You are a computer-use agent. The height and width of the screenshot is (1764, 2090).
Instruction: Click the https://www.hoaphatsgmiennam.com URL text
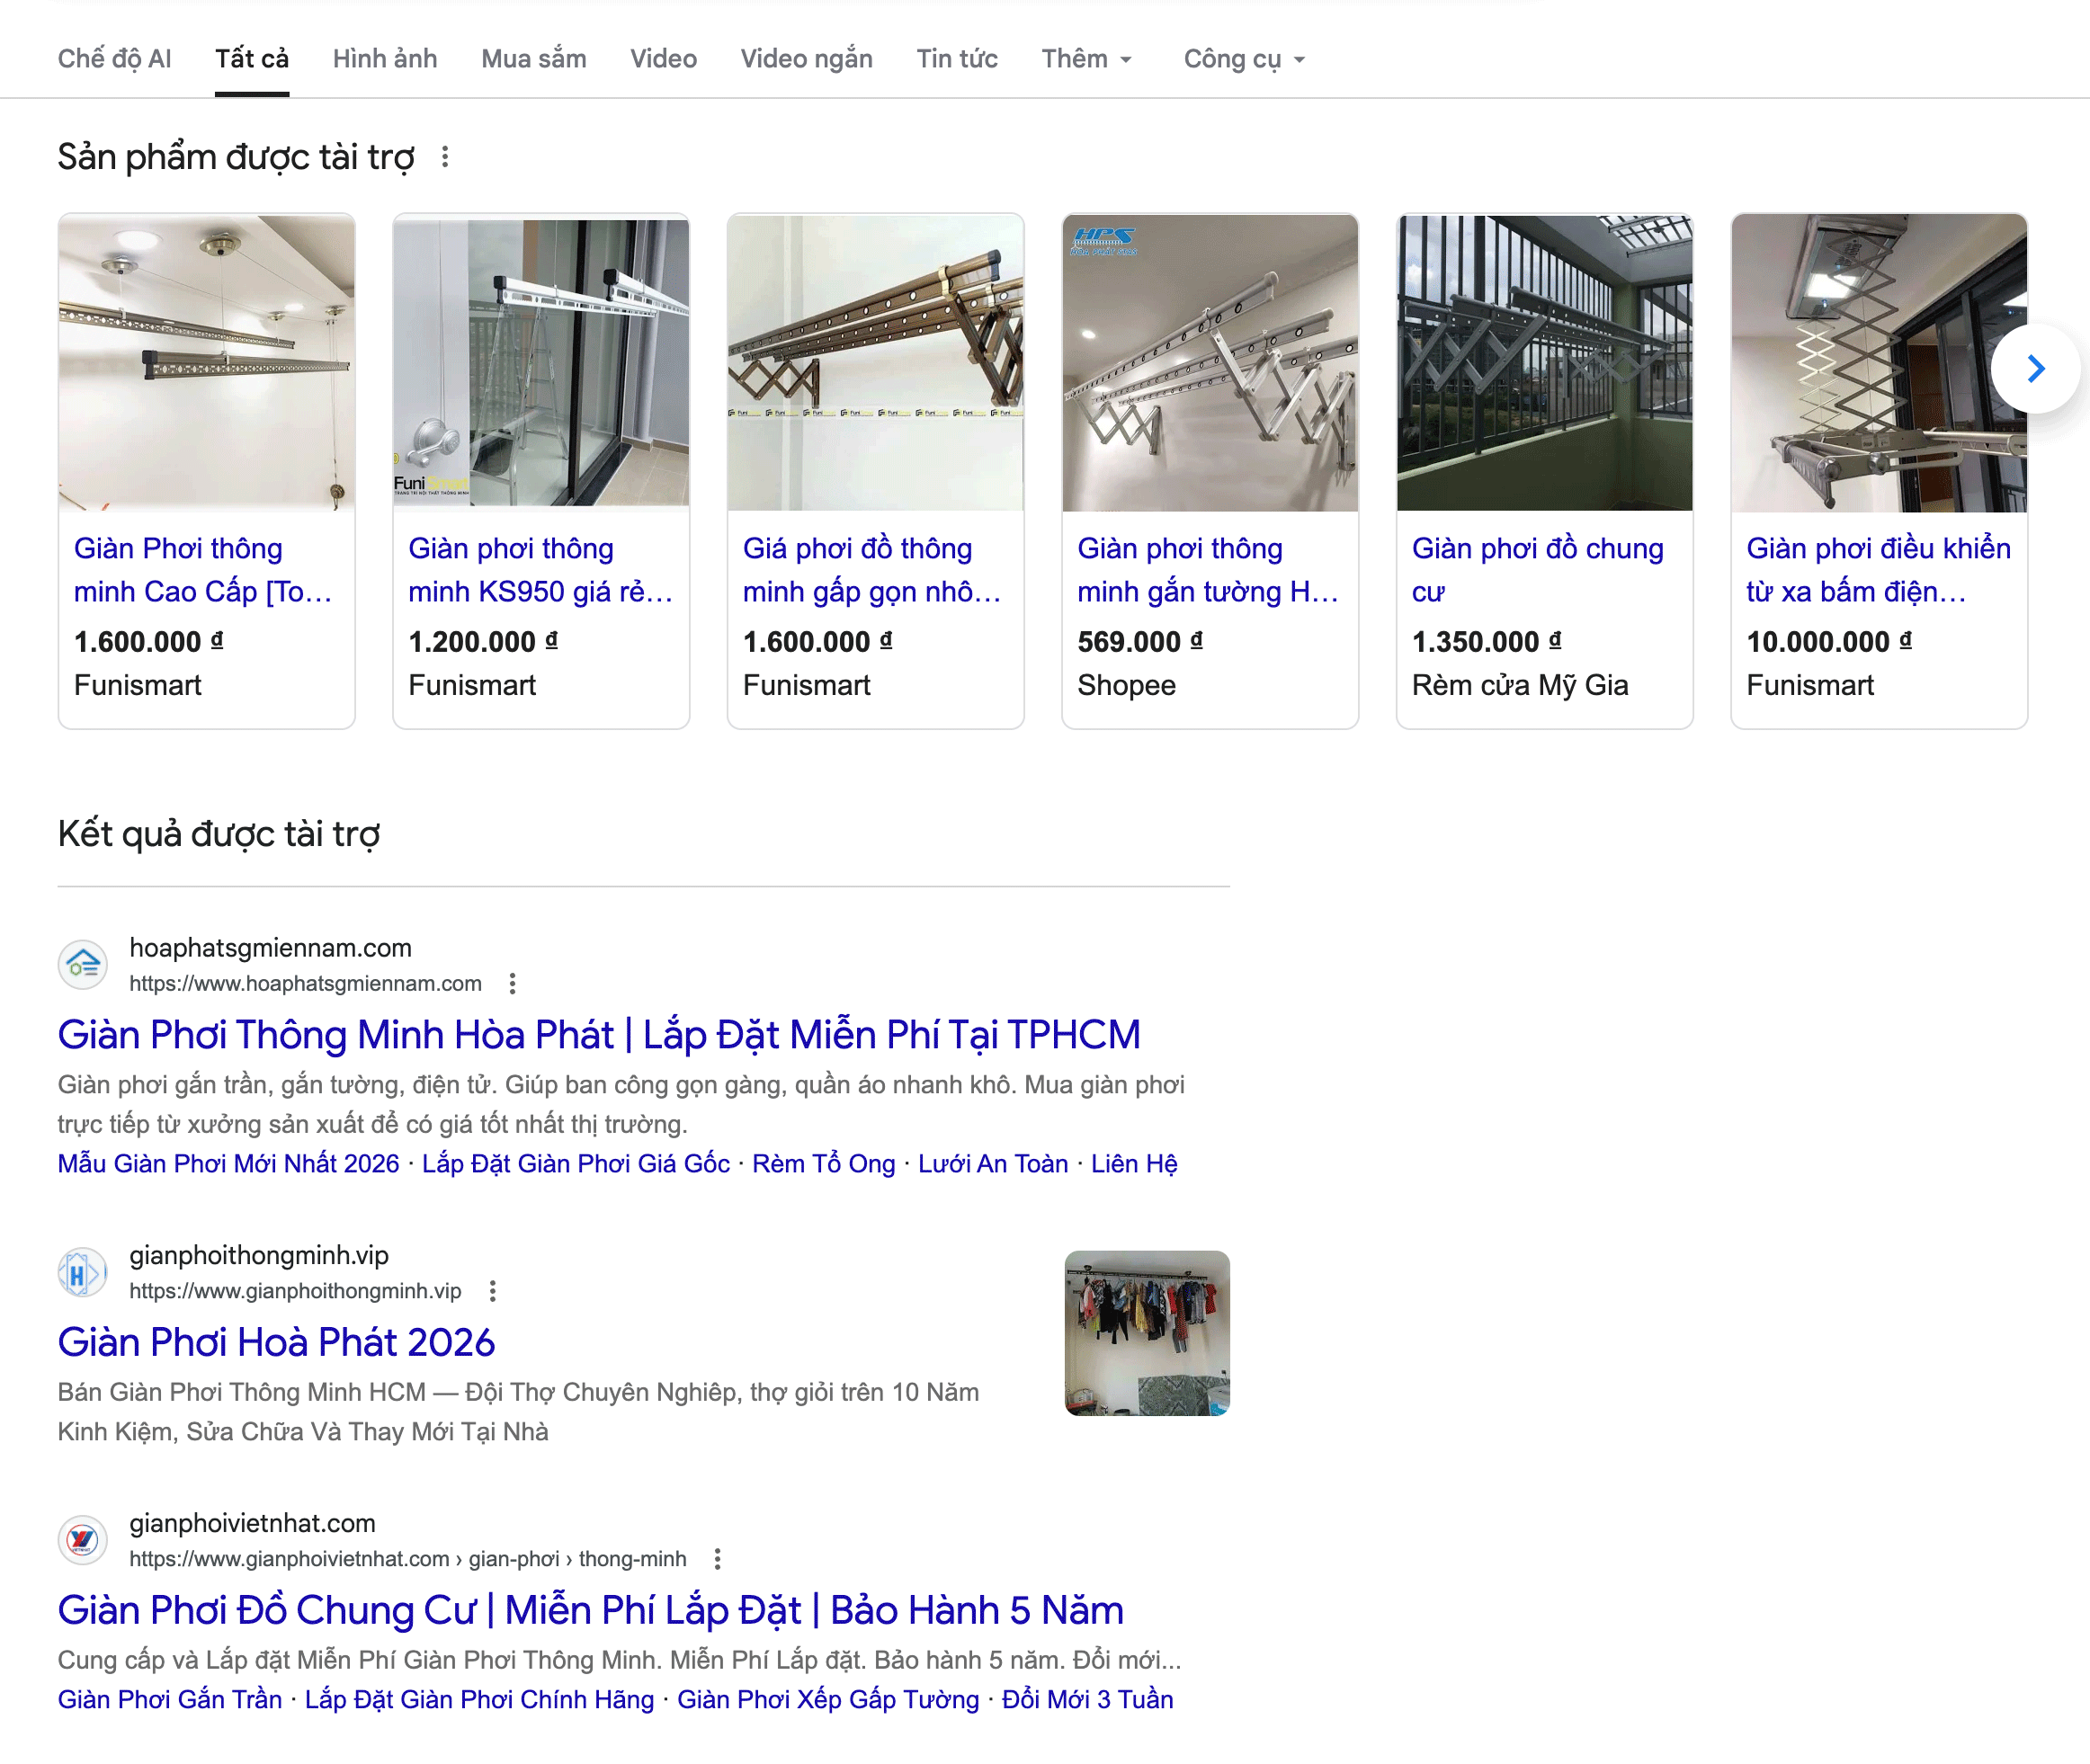[x=305, y=984]
